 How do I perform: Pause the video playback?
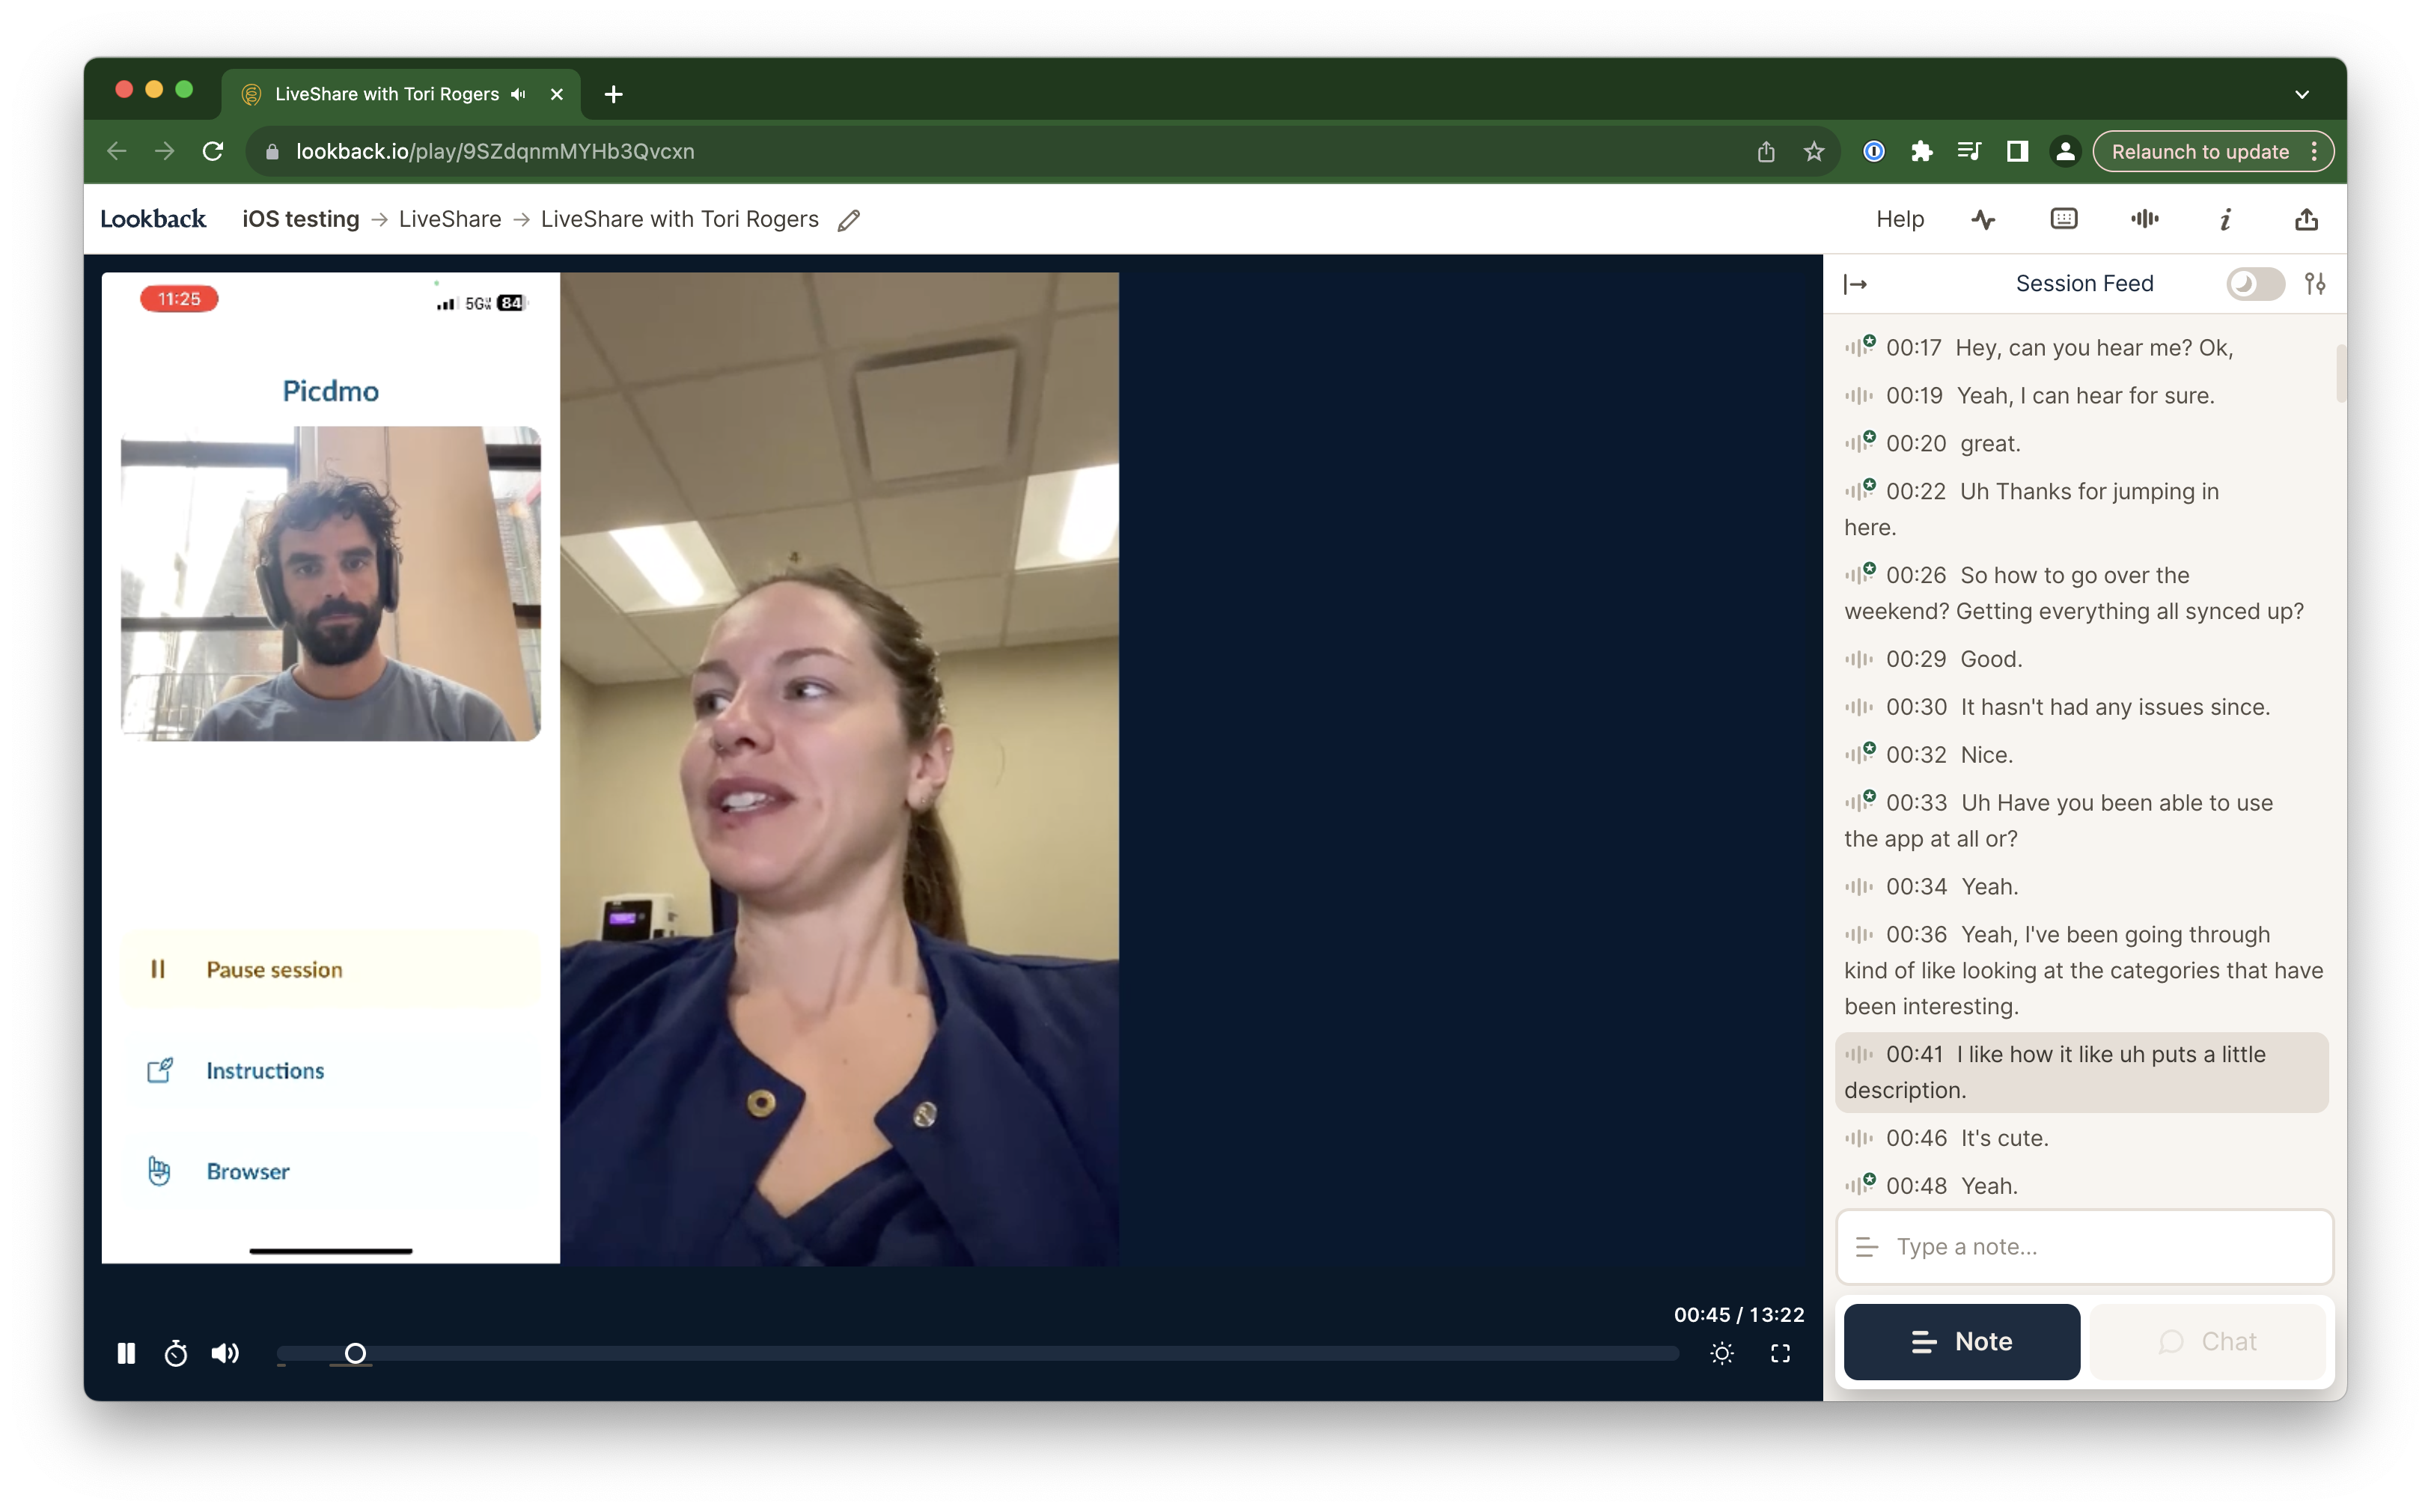[x=126, y=1353]
